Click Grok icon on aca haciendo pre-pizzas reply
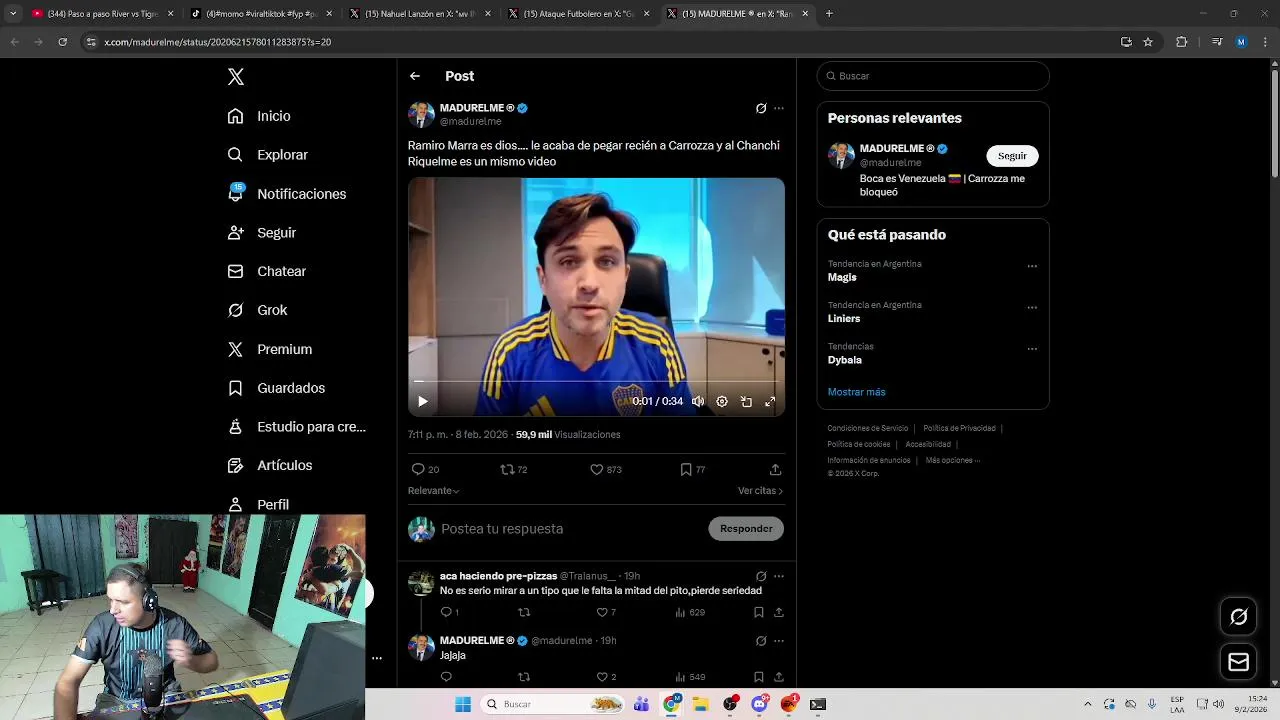Viewport: 1280px width, 720px height. point(761,576)
